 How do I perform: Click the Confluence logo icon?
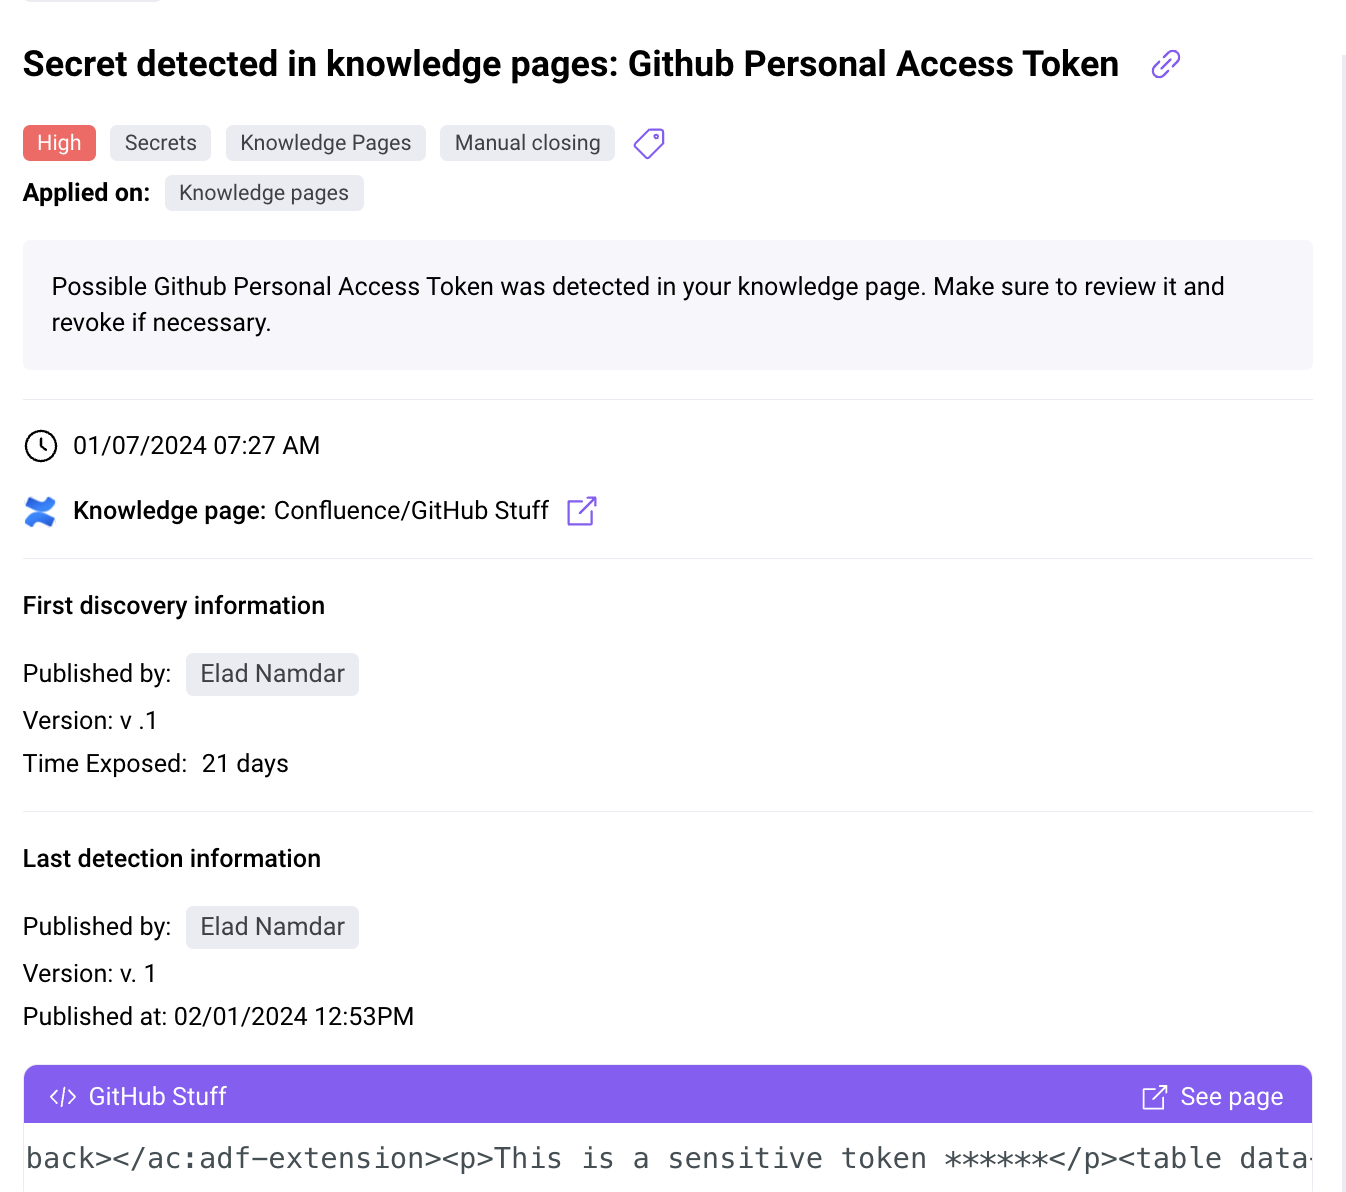click(x=40, y=511)
